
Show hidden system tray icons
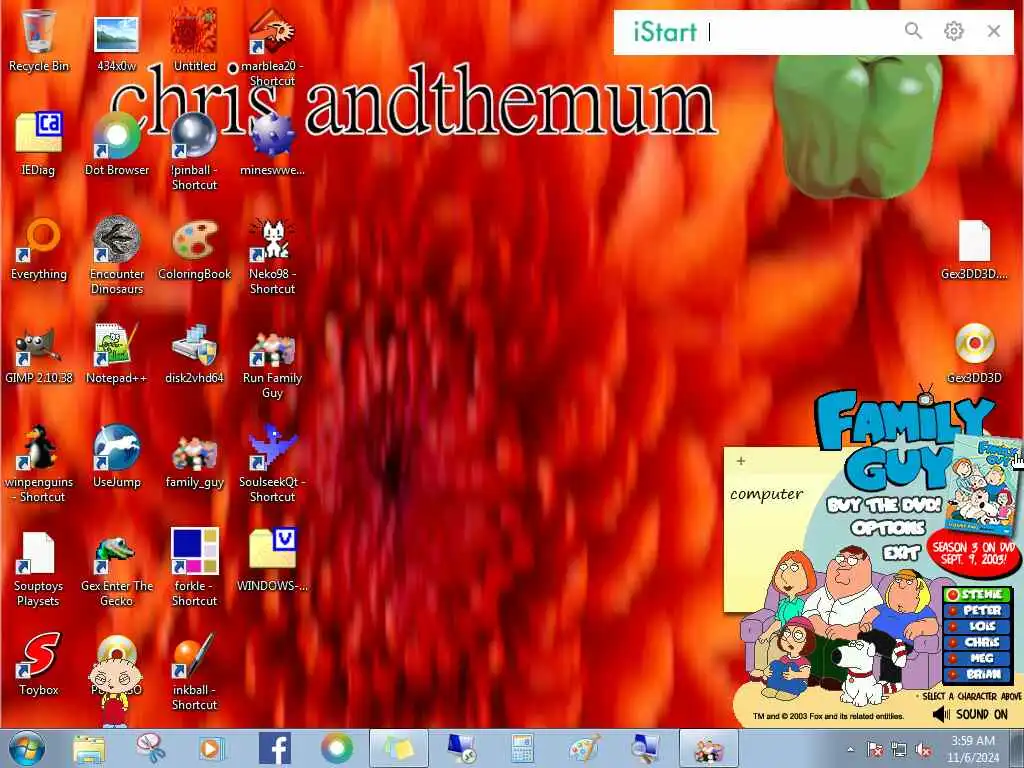pos(850,749)
